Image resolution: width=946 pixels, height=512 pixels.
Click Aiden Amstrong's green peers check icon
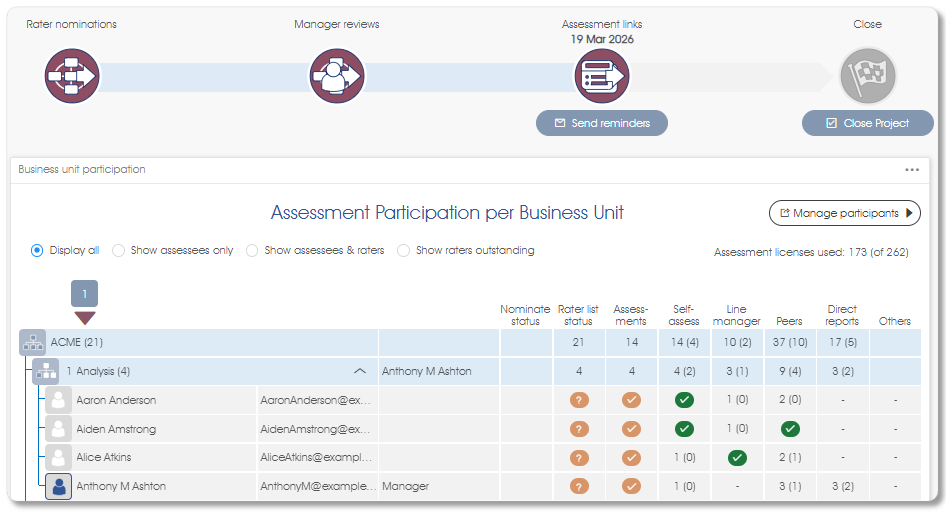tap(790, 429)
